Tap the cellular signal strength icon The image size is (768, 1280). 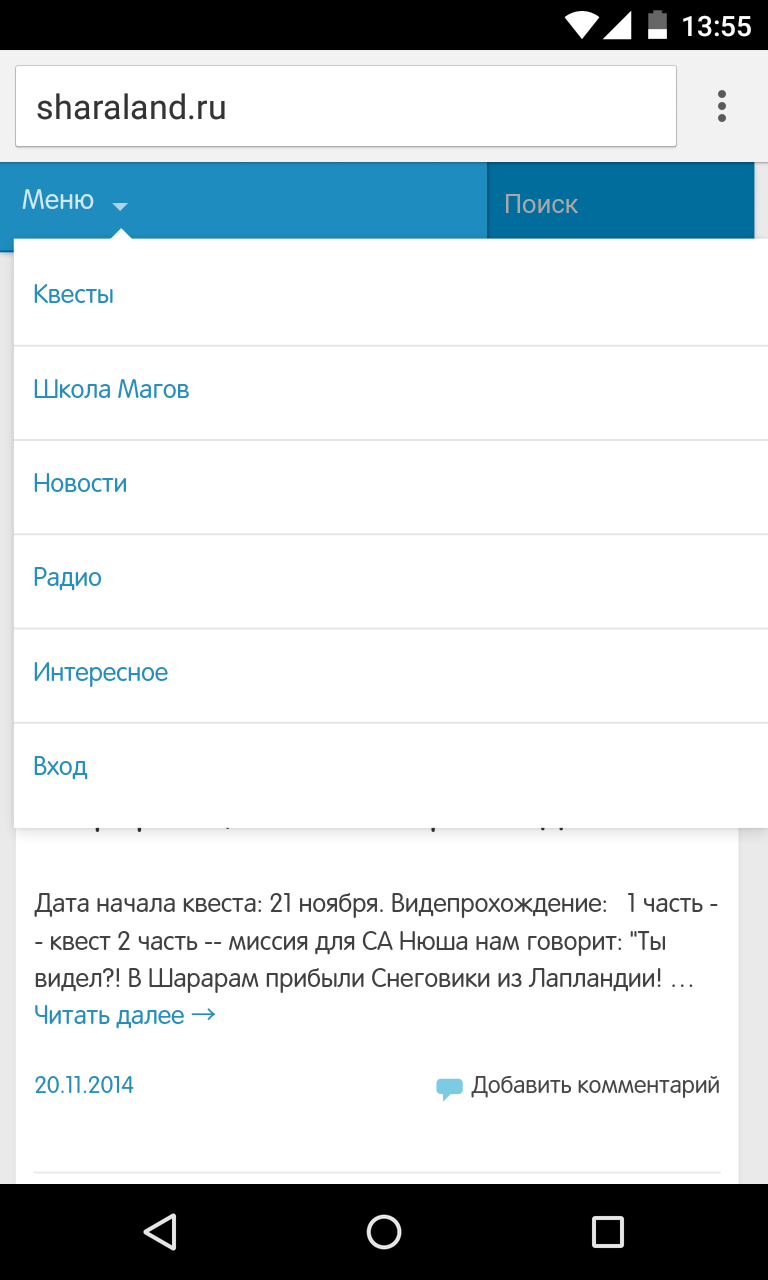tap(617, 24)
